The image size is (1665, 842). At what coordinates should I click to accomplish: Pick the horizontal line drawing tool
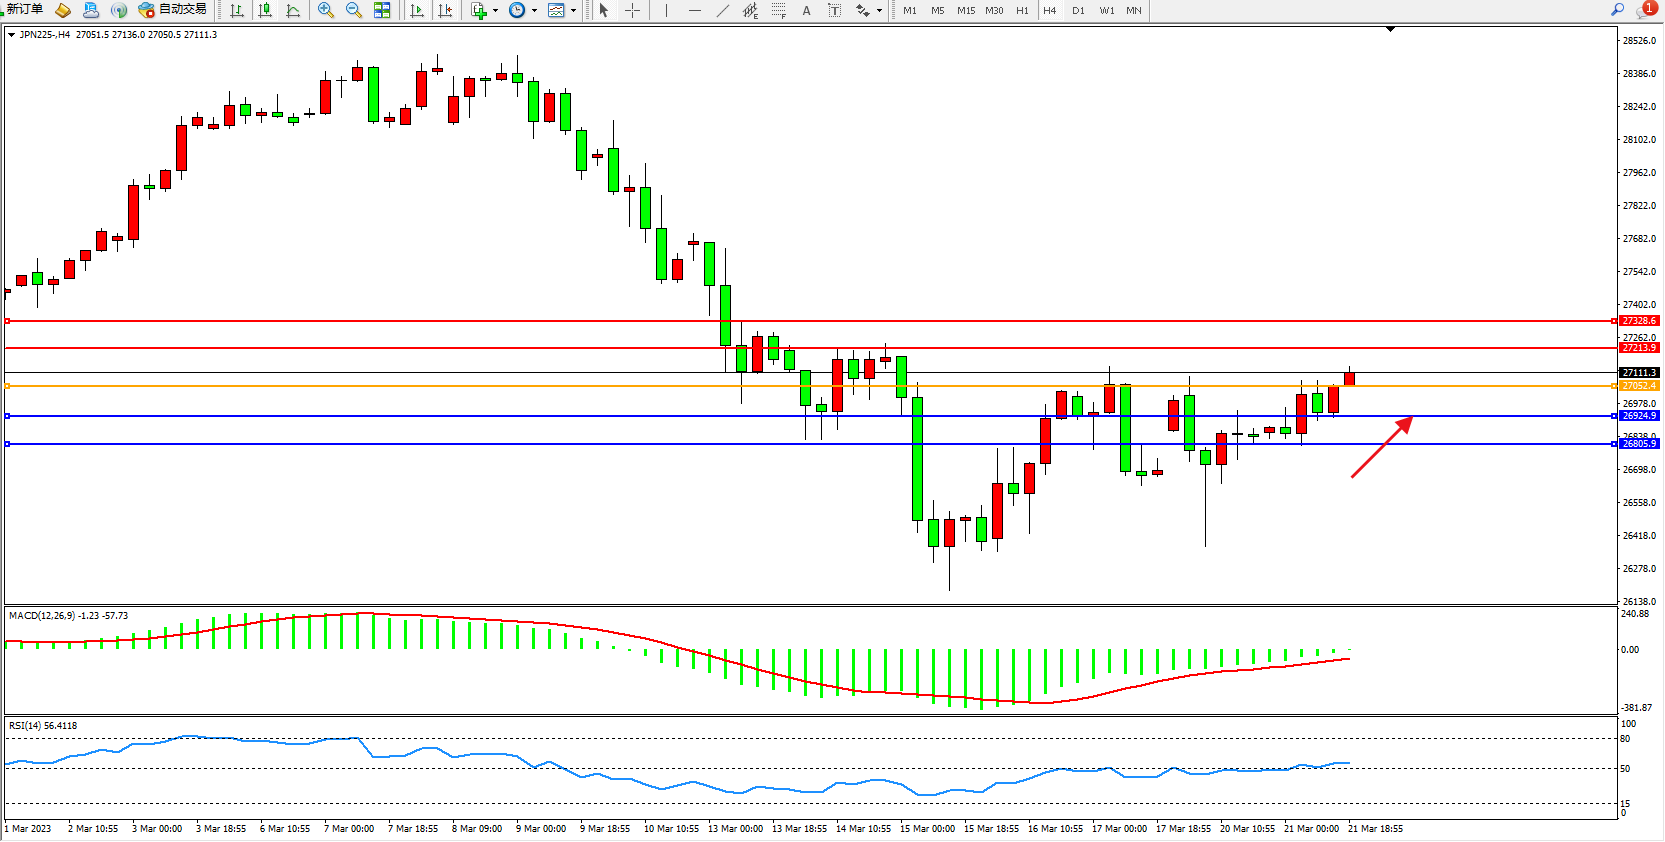(694, 11)
